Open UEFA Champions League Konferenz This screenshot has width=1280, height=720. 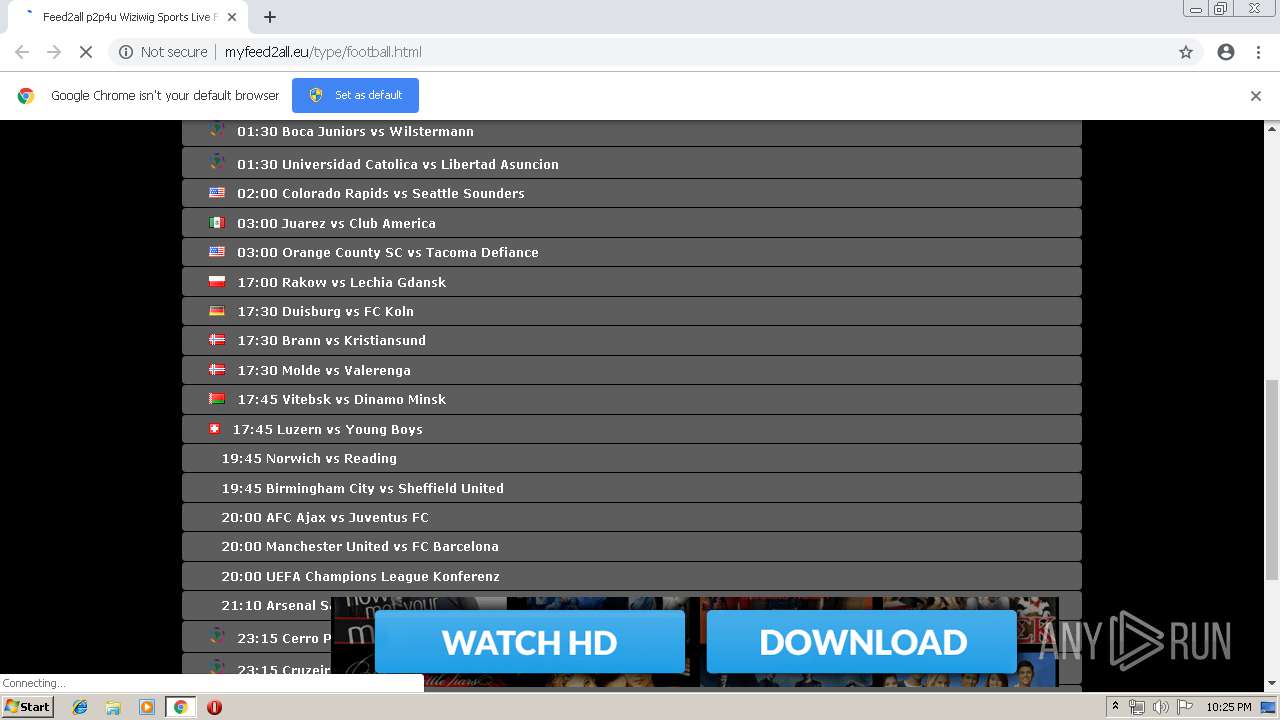(360, 576)
